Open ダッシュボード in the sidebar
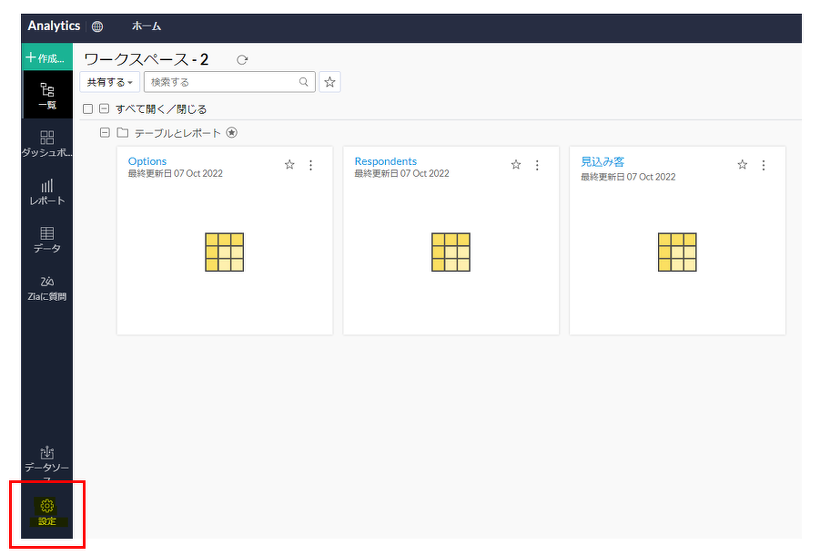 pyautogui.click(x=47, y=143)
